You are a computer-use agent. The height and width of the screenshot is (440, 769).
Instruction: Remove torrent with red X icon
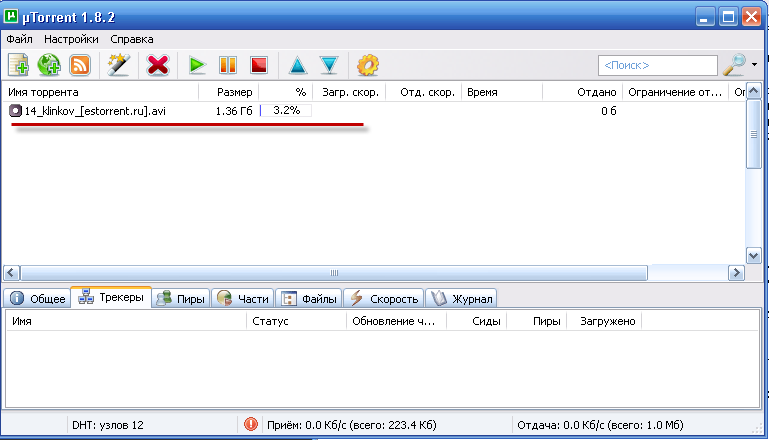[x=157, y=65]
